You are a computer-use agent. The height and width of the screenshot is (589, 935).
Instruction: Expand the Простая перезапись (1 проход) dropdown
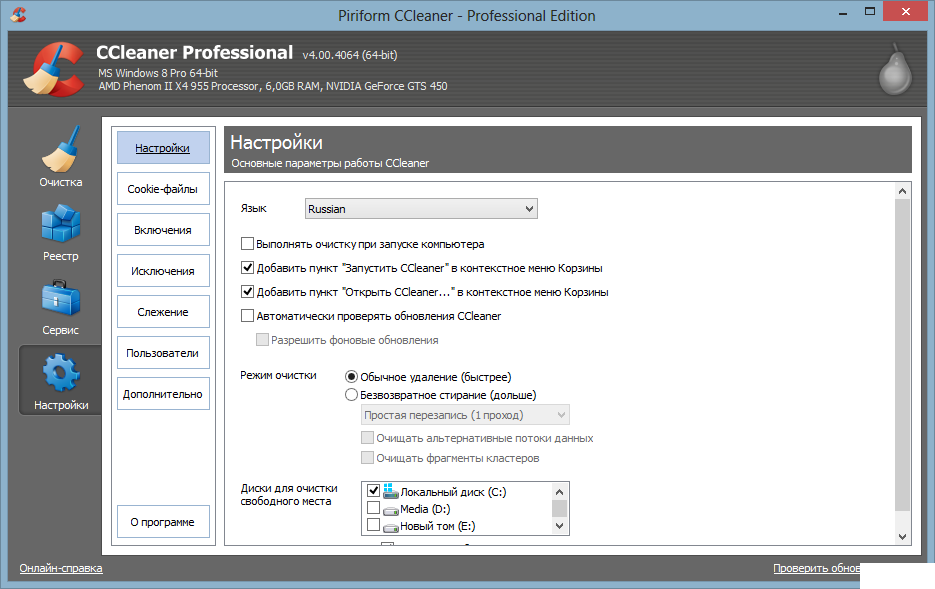(465, 415)
